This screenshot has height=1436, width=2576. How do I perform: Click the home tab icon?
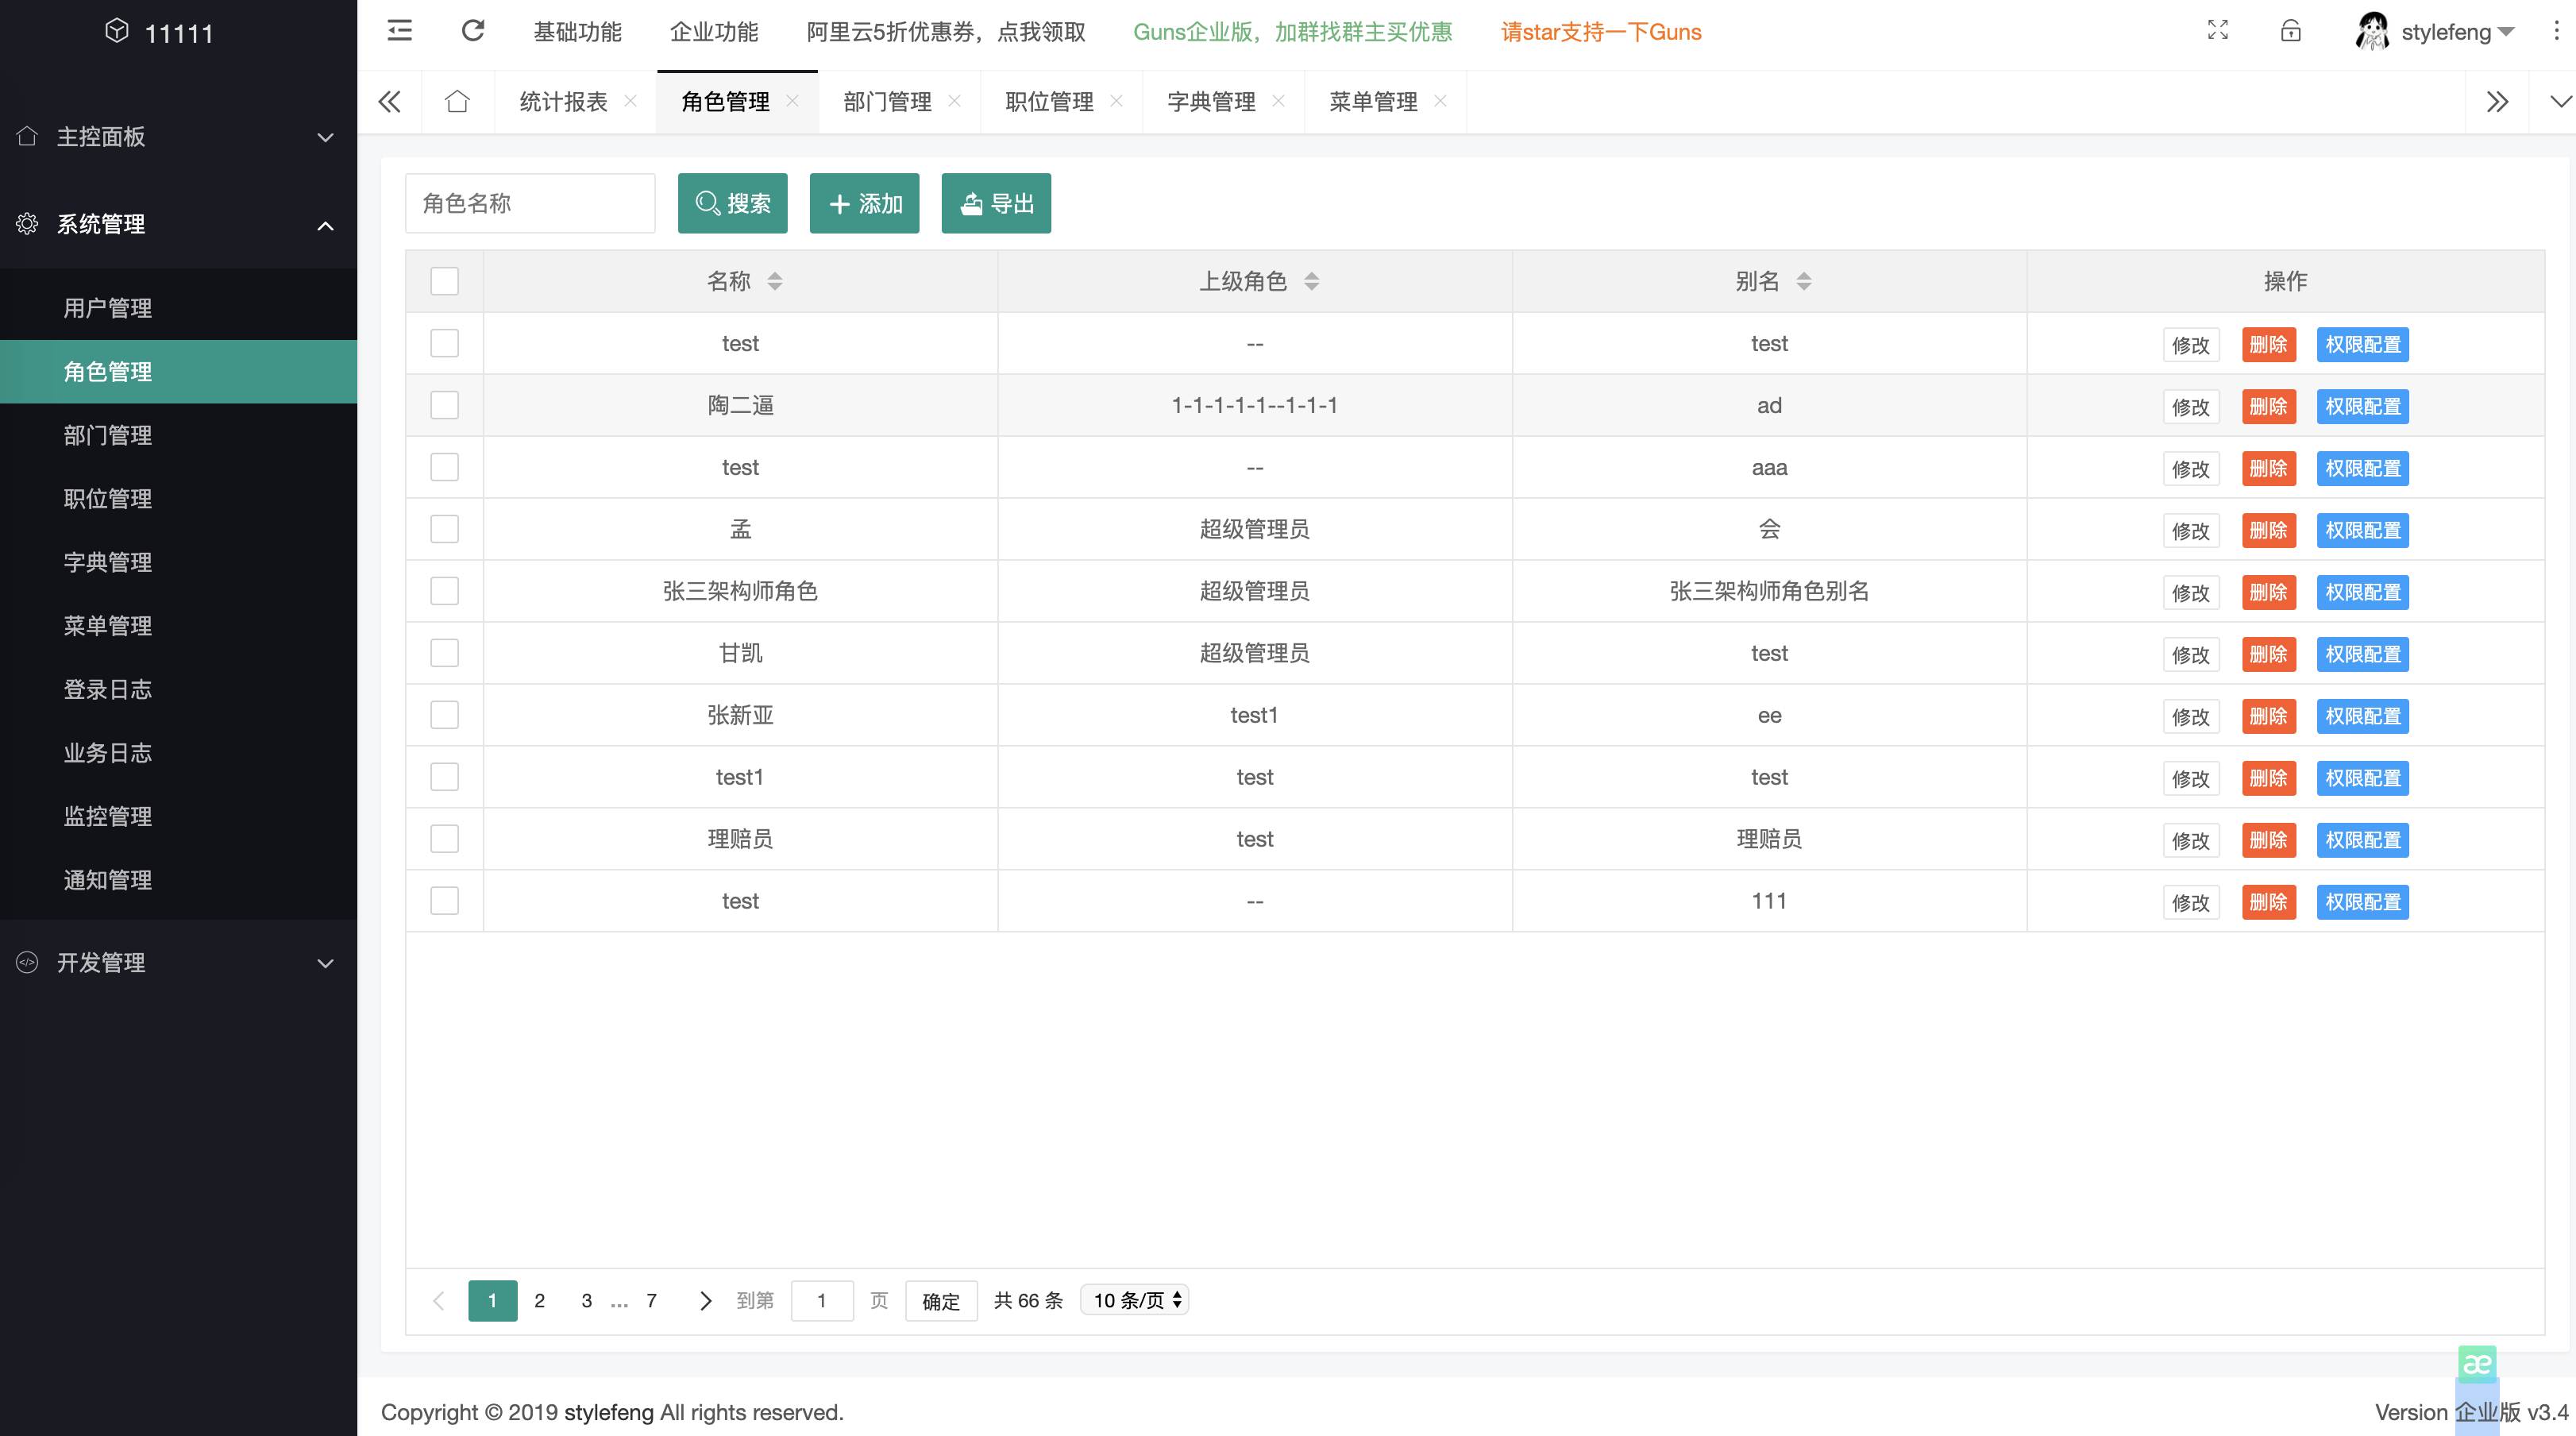tap(457, 101)
